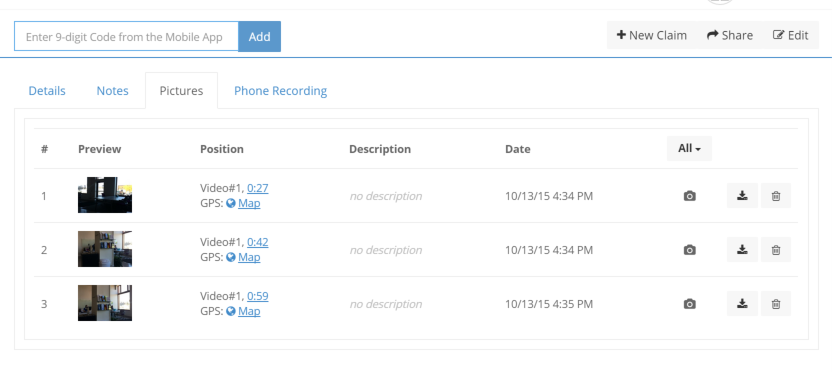Screen dimensions: 832x372
Task: Click the camera icon in row 2
Action: [689, 250]
